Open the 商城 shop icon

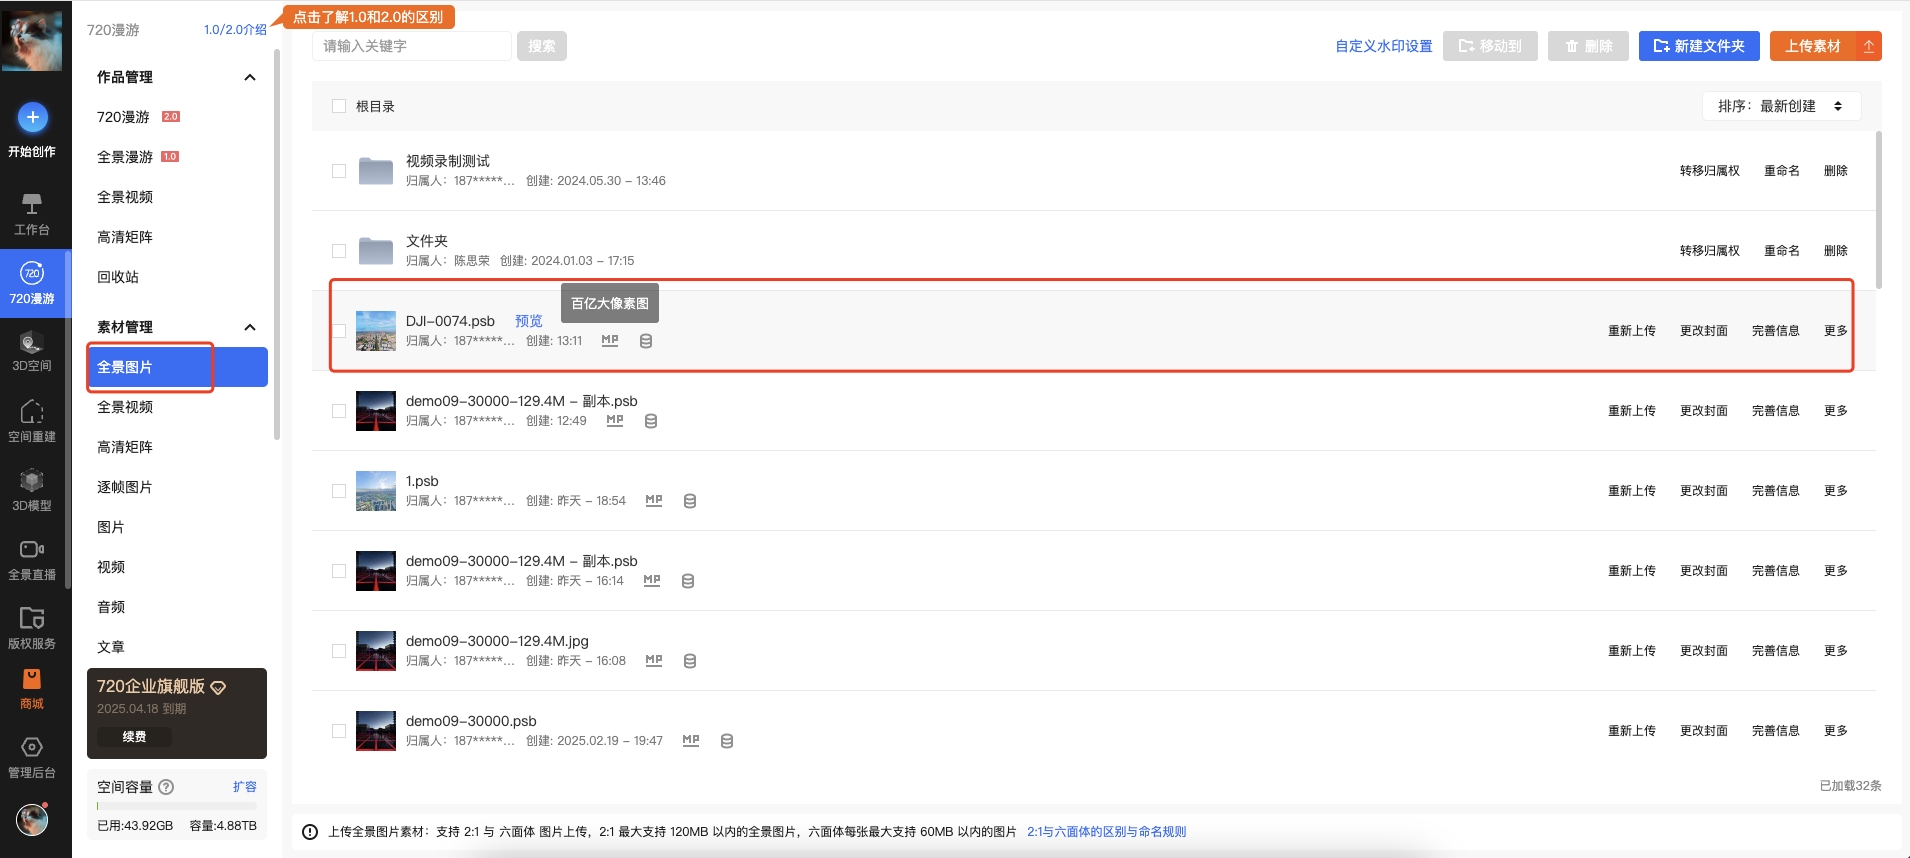click(32, 680)
